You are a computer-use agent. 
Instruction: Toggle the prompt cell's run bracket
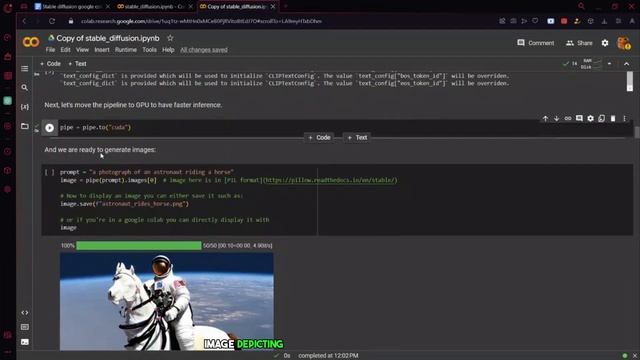pos(49,172)
